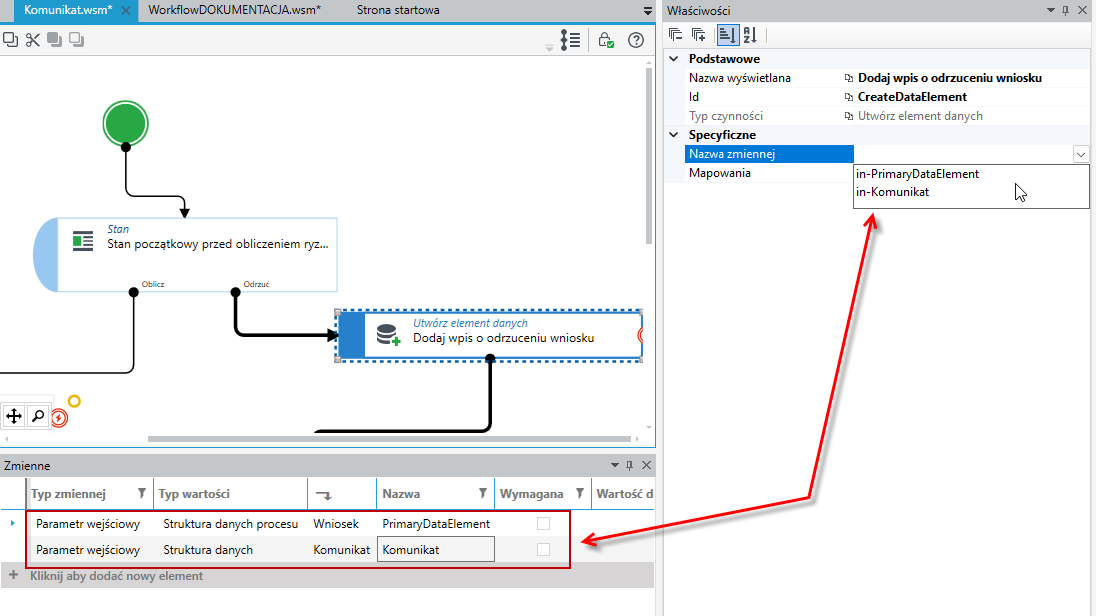Image resolution: width=1096 pixels, height=616 pixels.
Task: Click the plus icon to add a variable
Action: click(x=13, y=575)
